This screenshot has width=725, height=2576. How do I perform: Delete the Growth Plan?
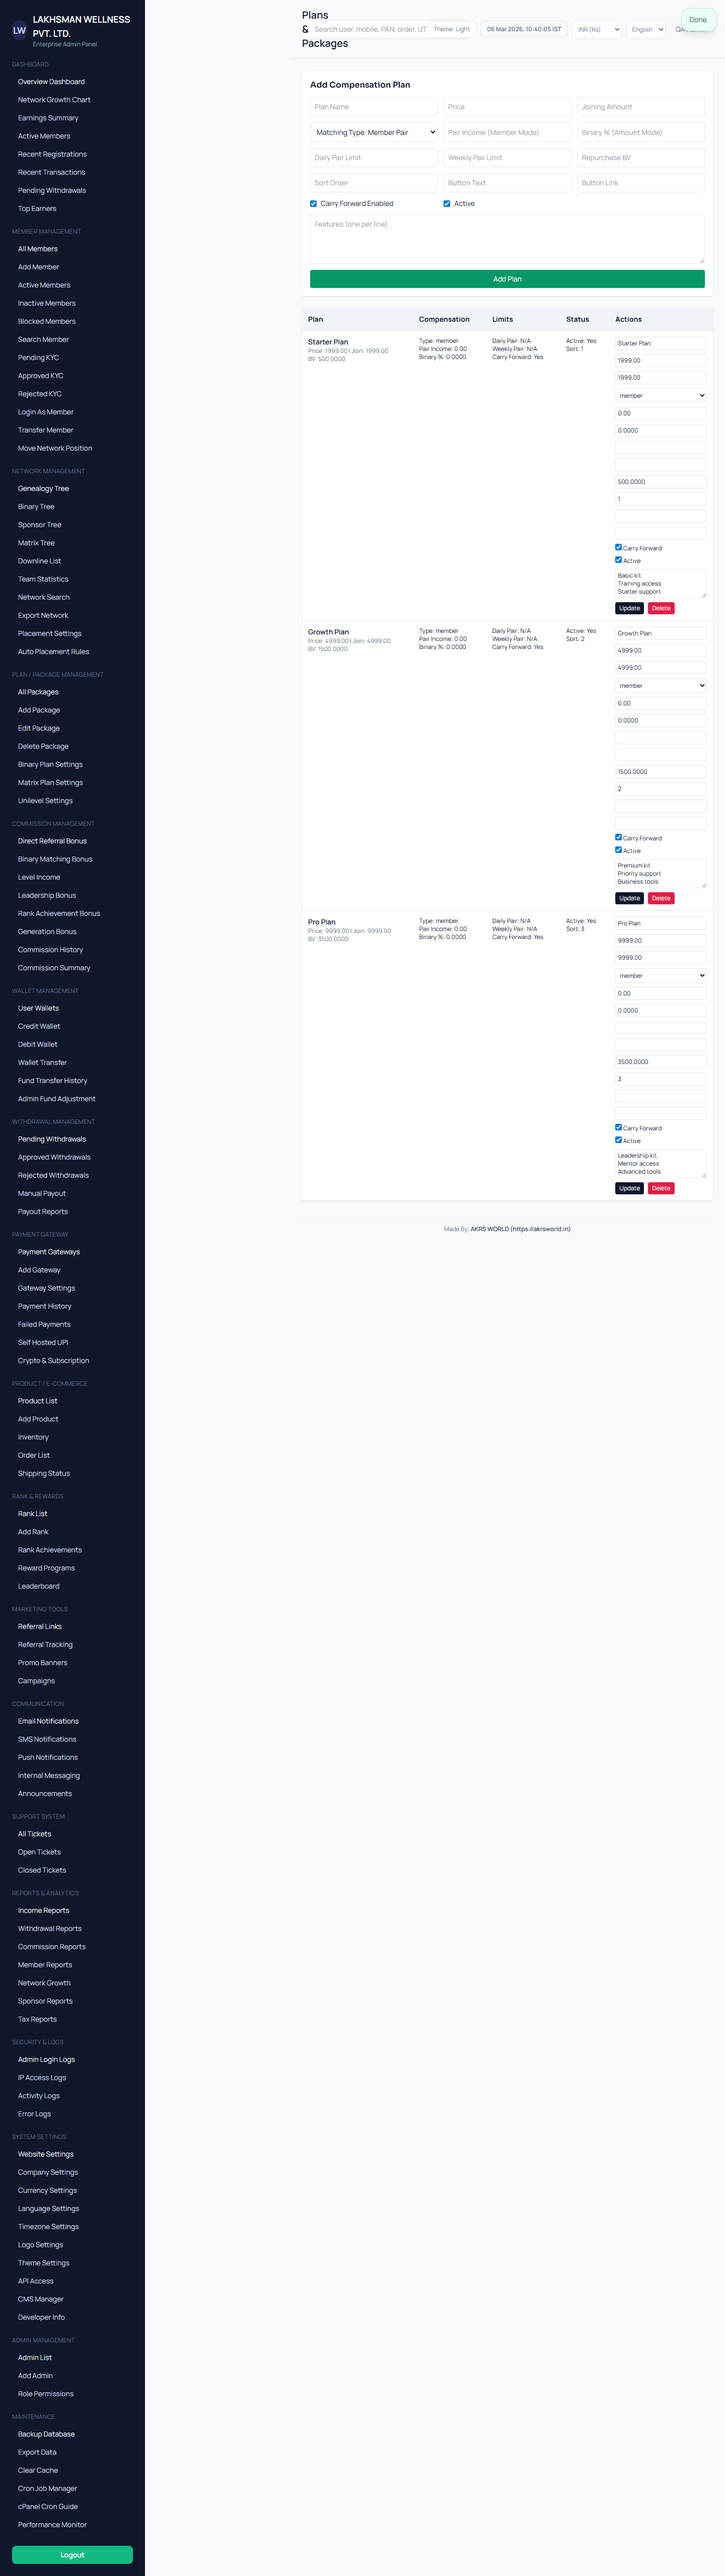pyautogui.click(x=661, y=898)
